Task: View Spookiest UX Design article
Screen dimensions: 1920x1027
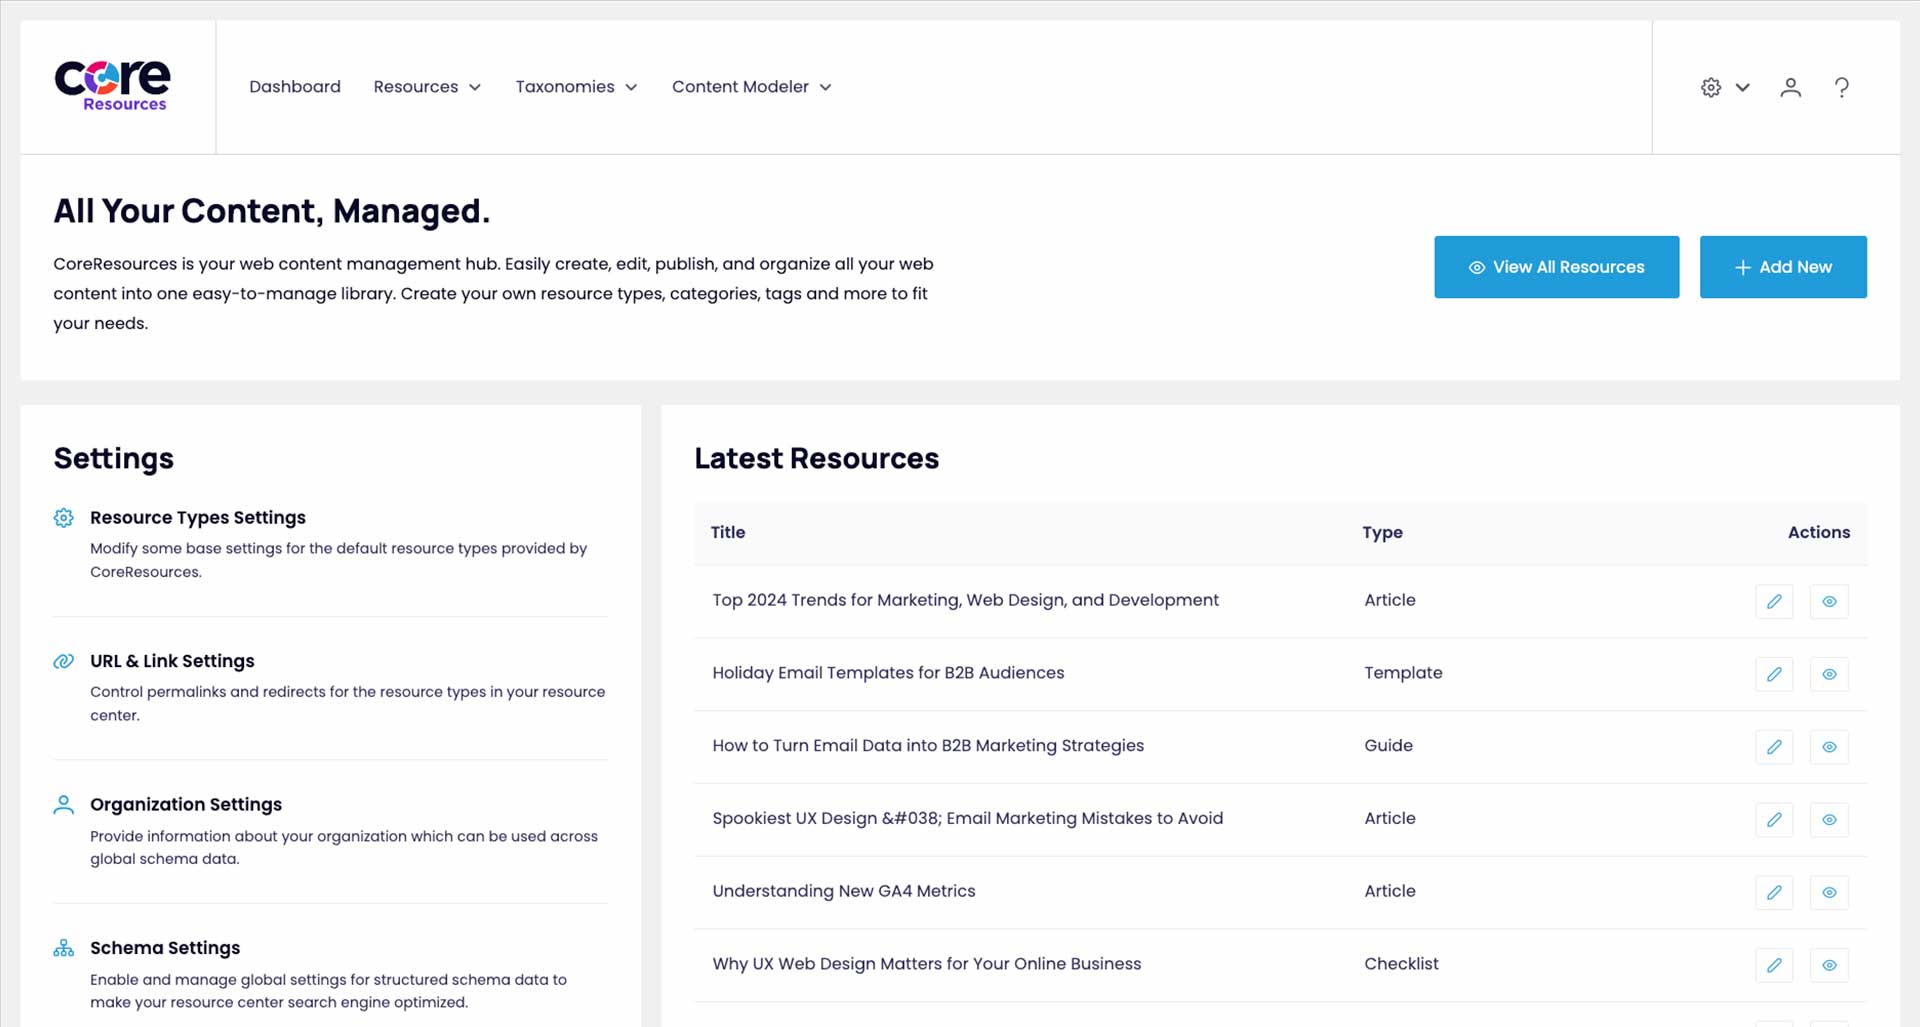Action: [x=1829, y=820]
